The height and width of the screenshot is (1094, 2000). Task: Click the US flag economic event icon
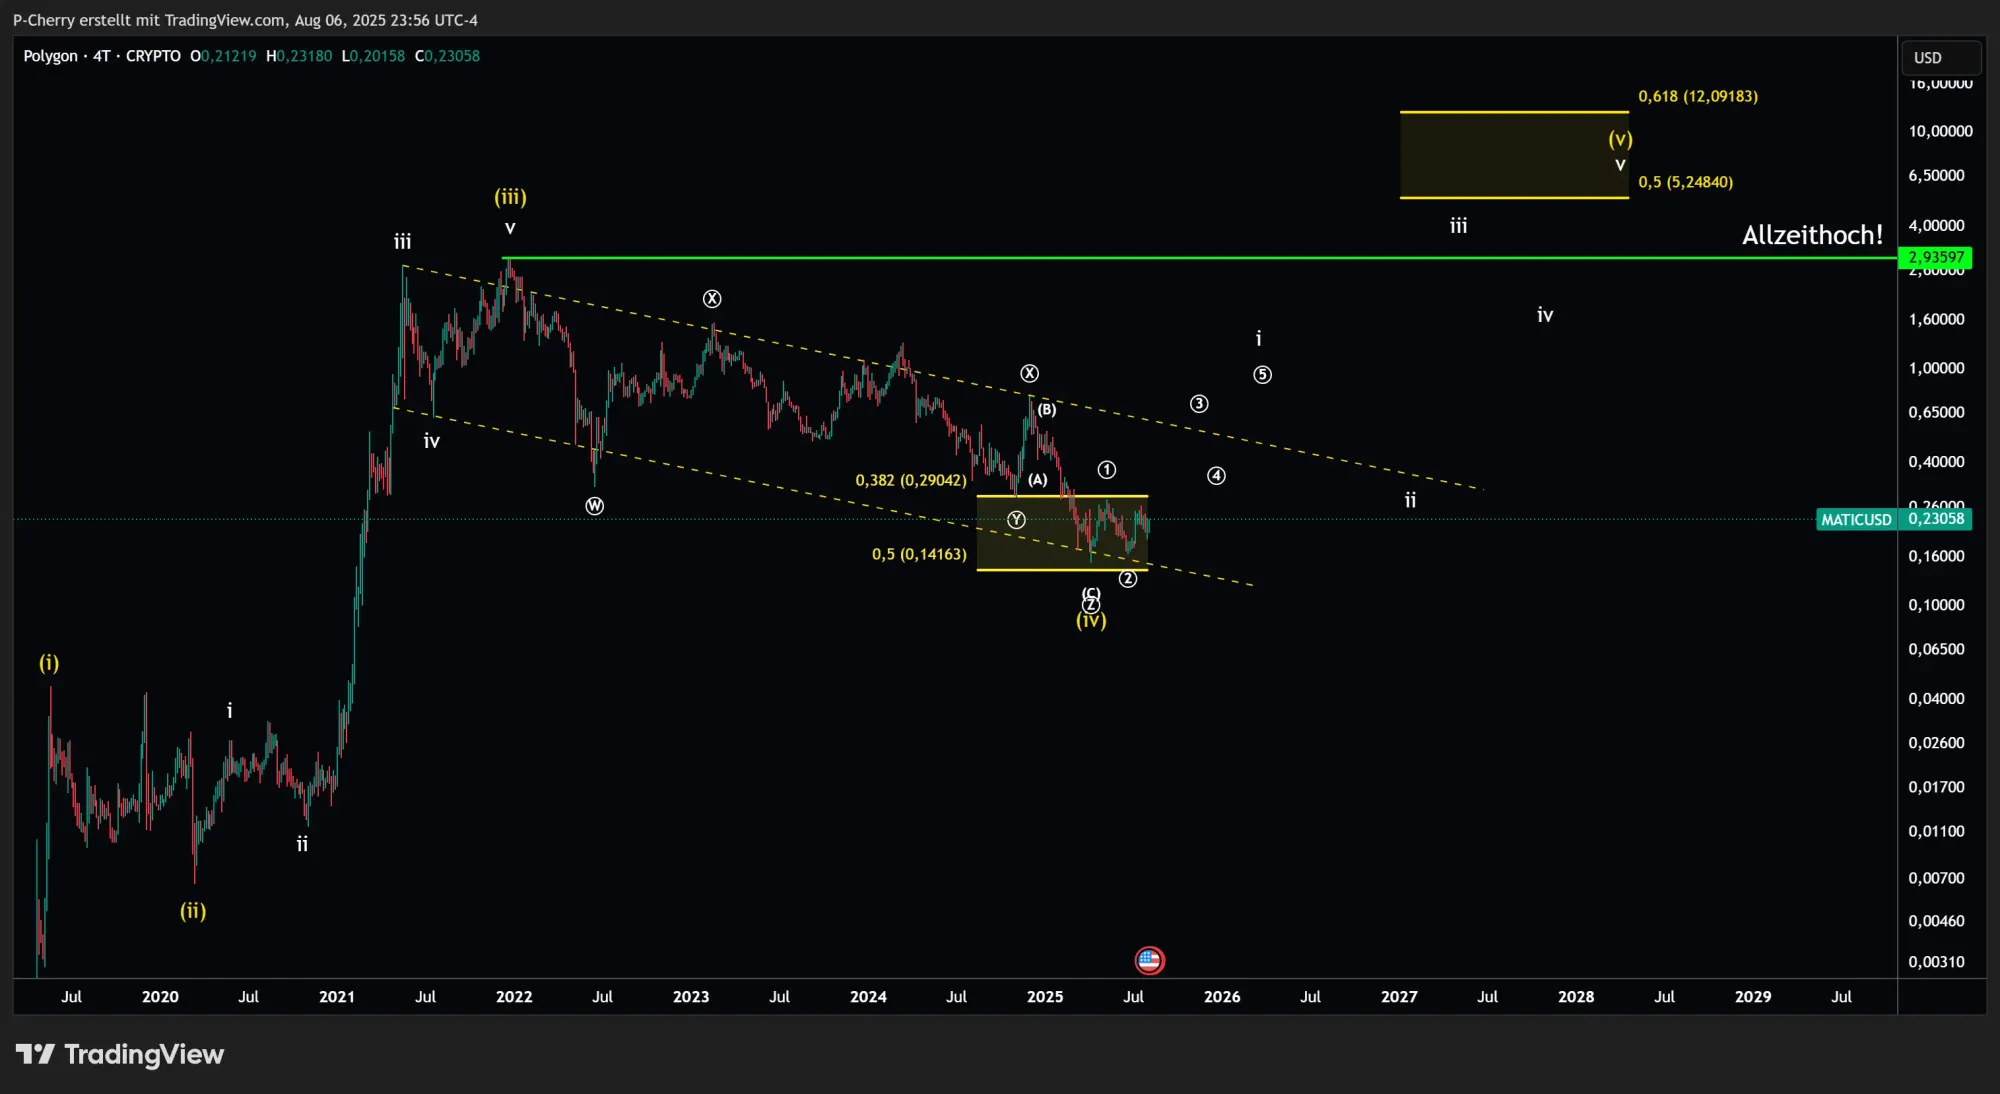pyautogui.click(x=1149, y=960)
